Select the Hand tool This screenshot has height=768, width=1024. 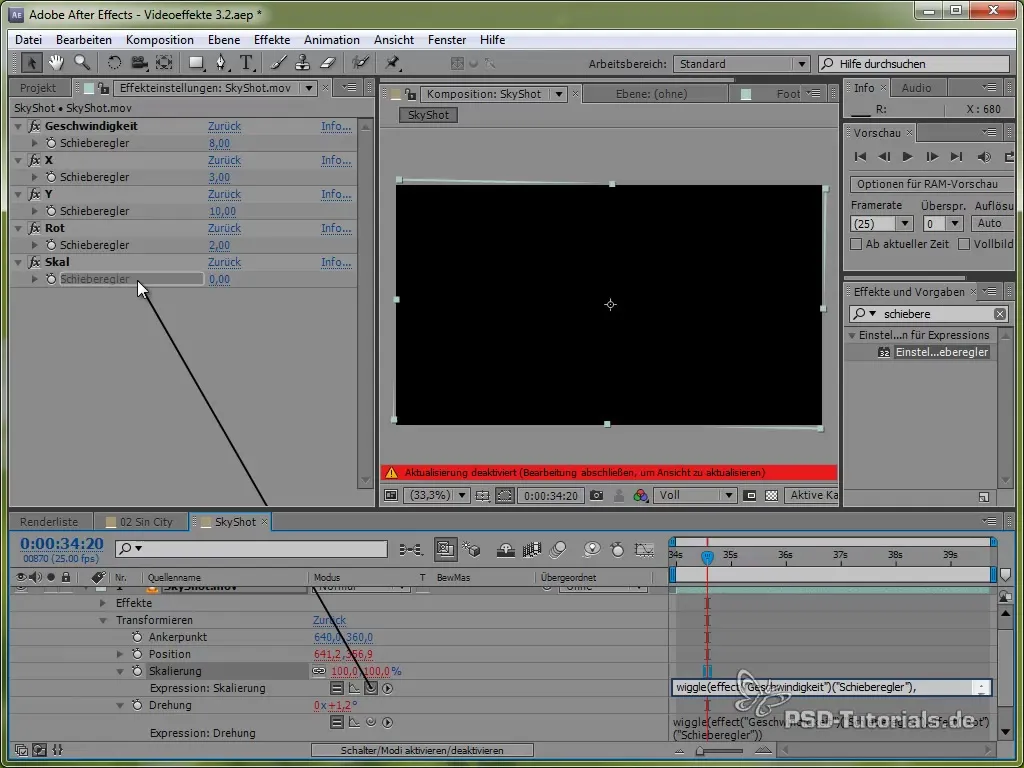tap(56, 63)
